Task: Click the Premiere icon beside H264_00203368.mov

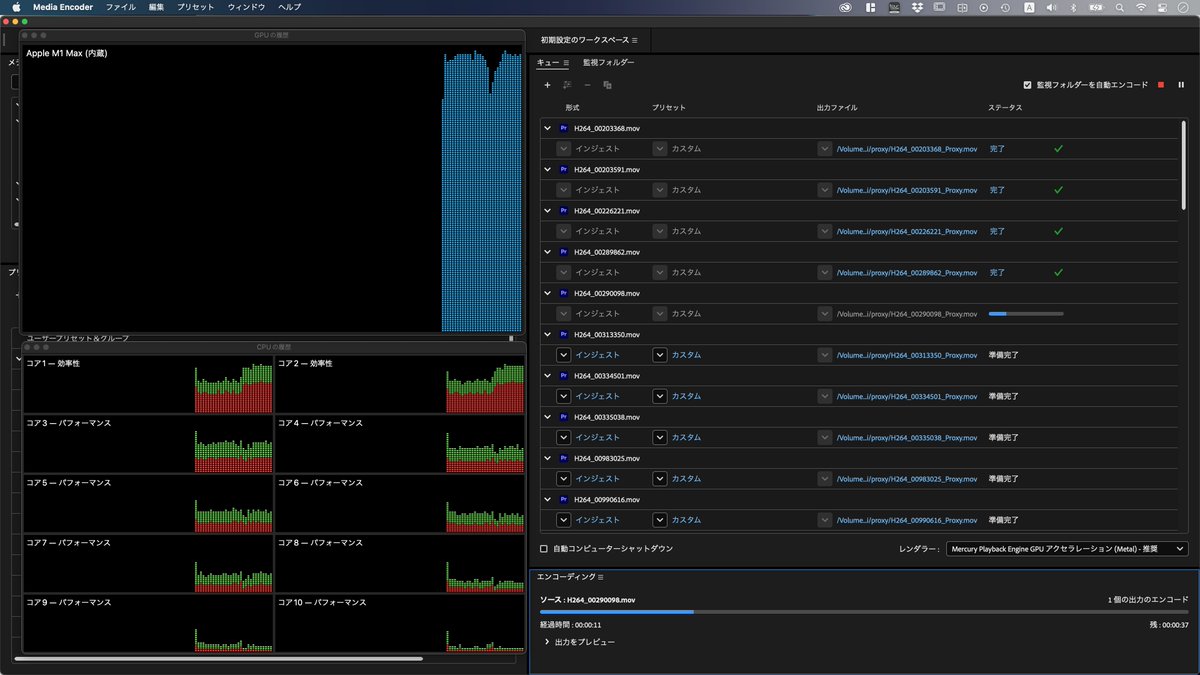Action: 564,128
